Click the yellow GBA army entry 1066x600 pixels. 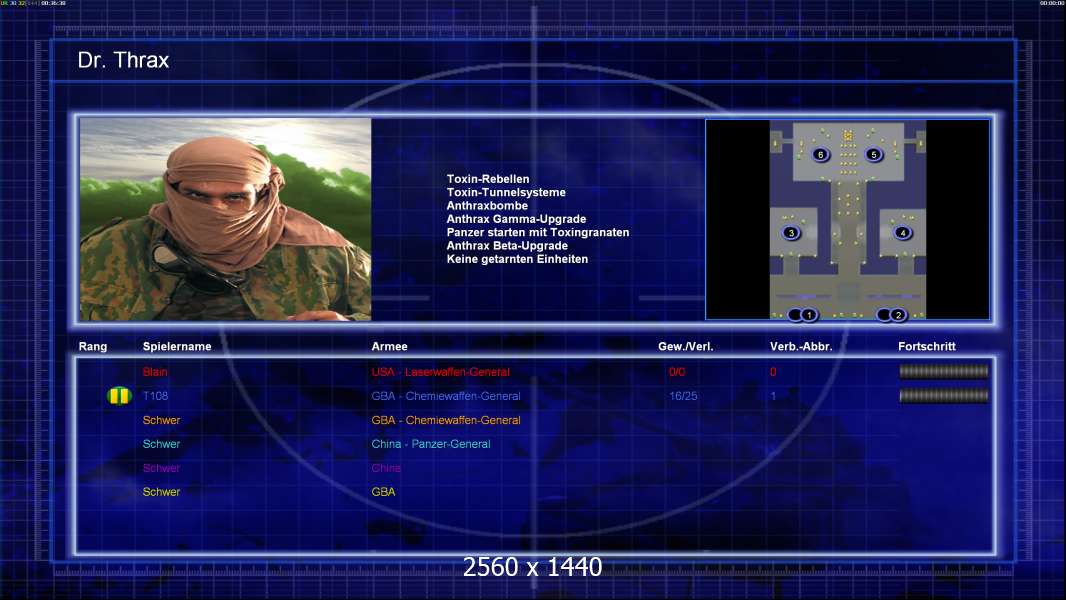pyautogui.click(x=383, y=491)
